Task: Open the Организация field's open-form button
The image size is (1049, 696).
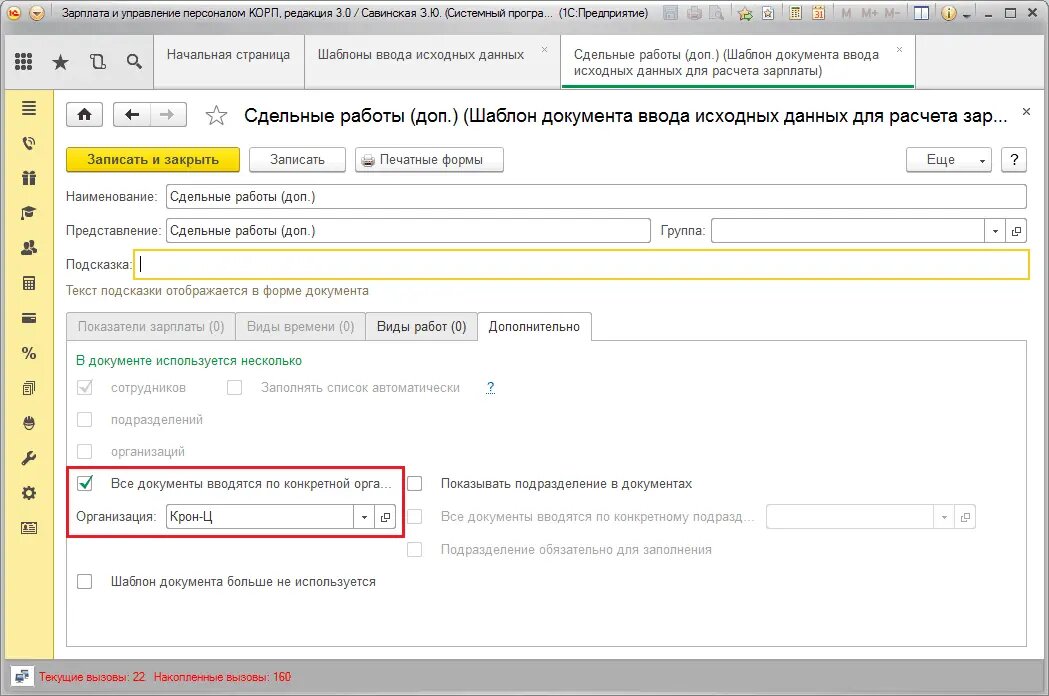Action: click(x=385, y=517)
